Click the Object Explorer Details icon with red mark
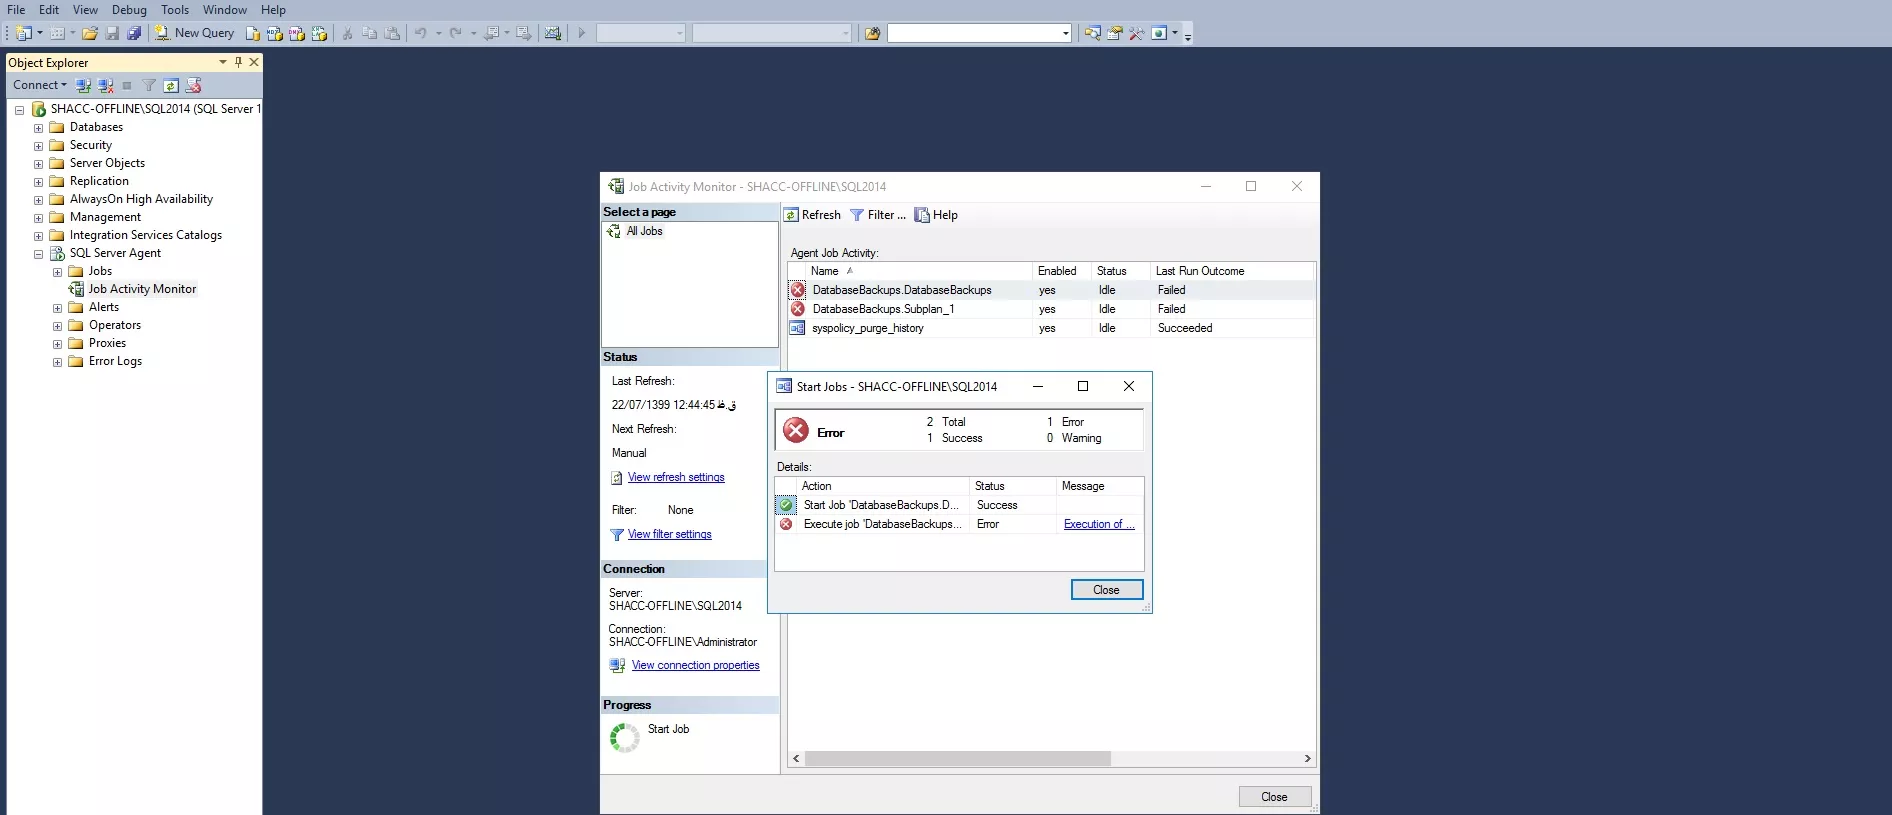This screenshot has height=815, width=1892. tap(194, 85)
